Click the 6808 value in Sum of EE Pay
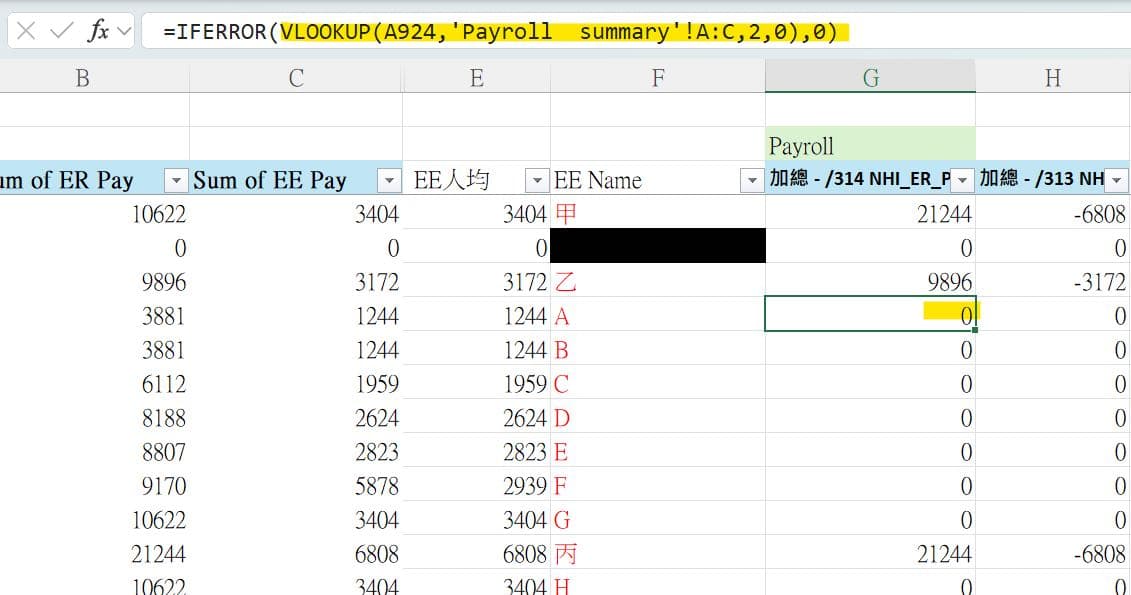The height and width of the screenshot is (595, 1131). 377,554
